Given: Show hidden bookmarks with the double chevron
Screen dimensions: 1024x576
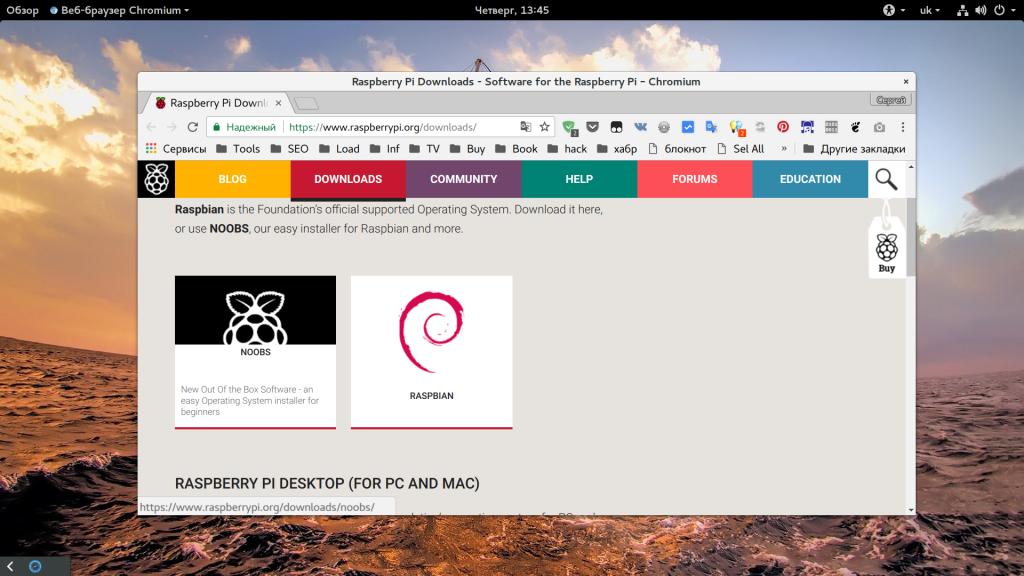Looking at the screenshot, I should click(784, 149).
